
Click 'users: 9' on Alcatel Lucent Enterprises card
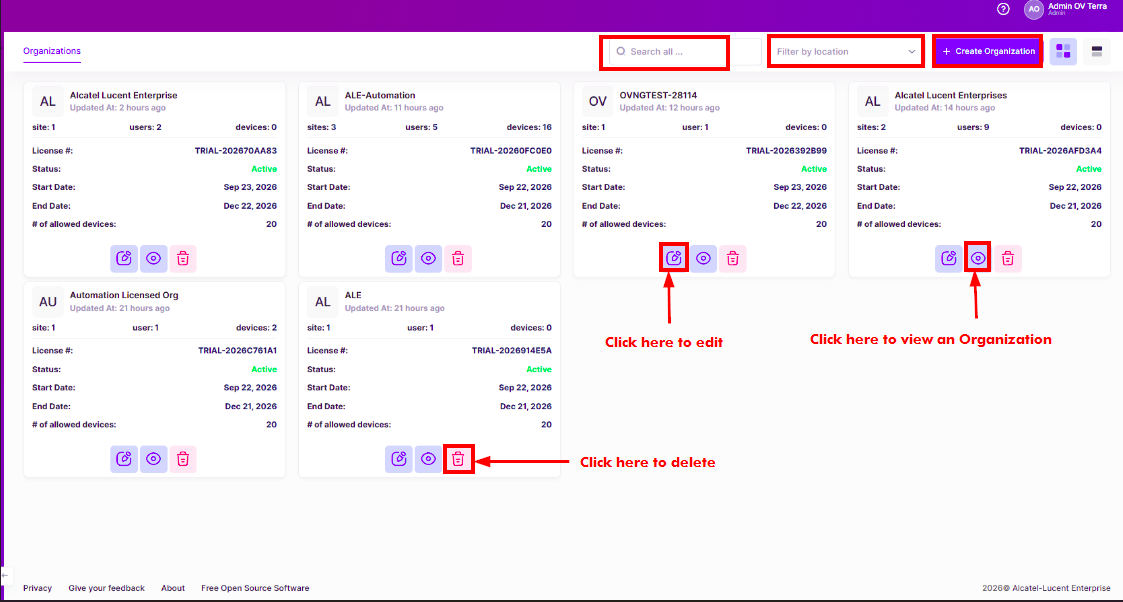click(x=973, y=127)
